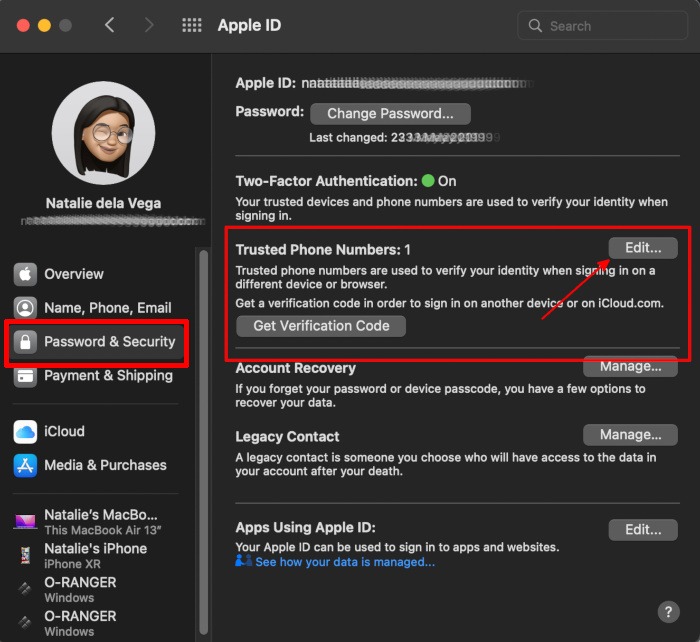Click the last O-RANGER Windows device icon

point(25,623)
